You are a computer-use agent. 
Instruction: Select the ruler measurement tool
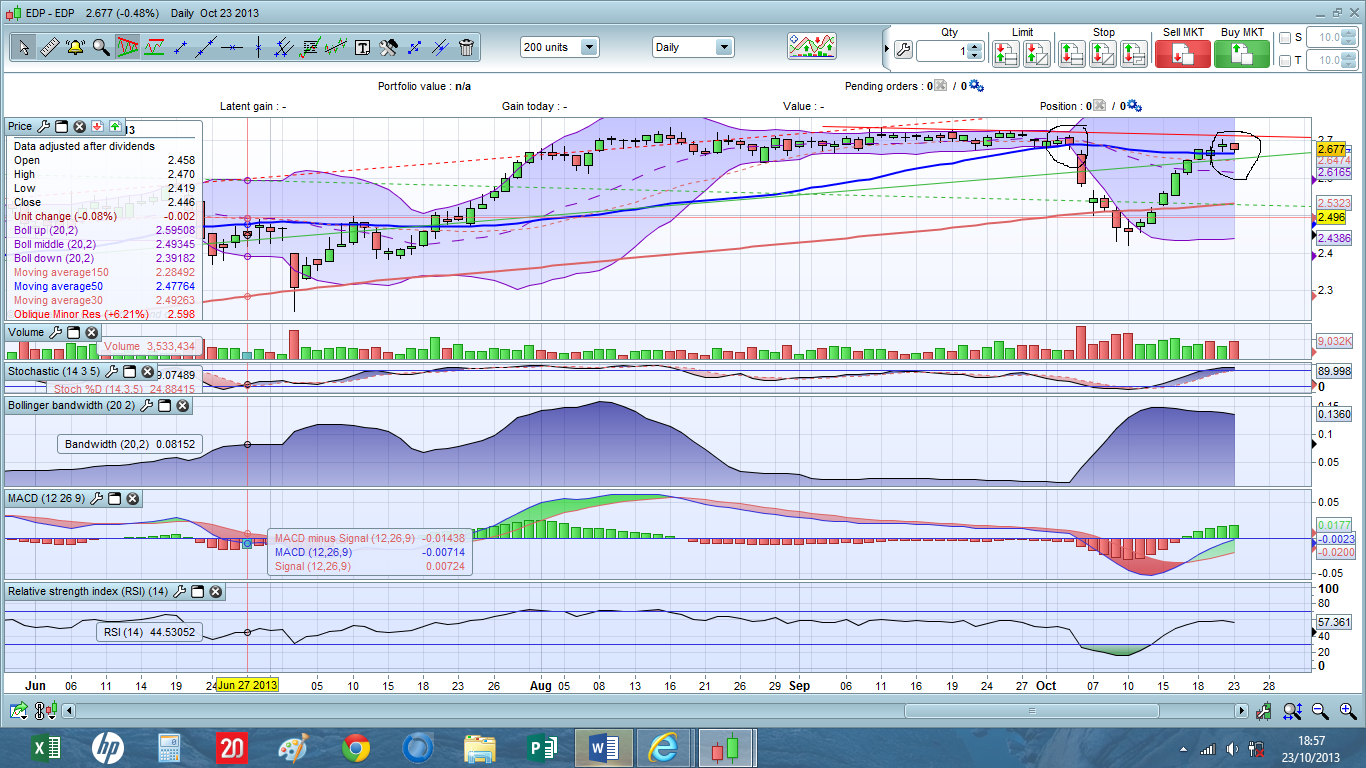49,47
